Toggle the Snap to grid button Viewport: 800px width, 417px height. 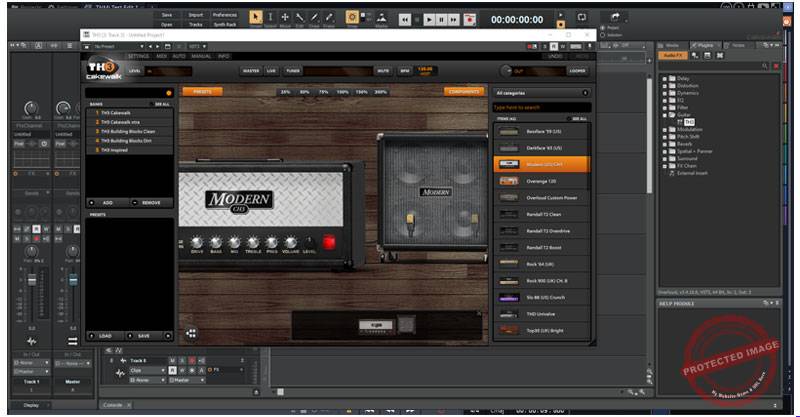(352, 17)
